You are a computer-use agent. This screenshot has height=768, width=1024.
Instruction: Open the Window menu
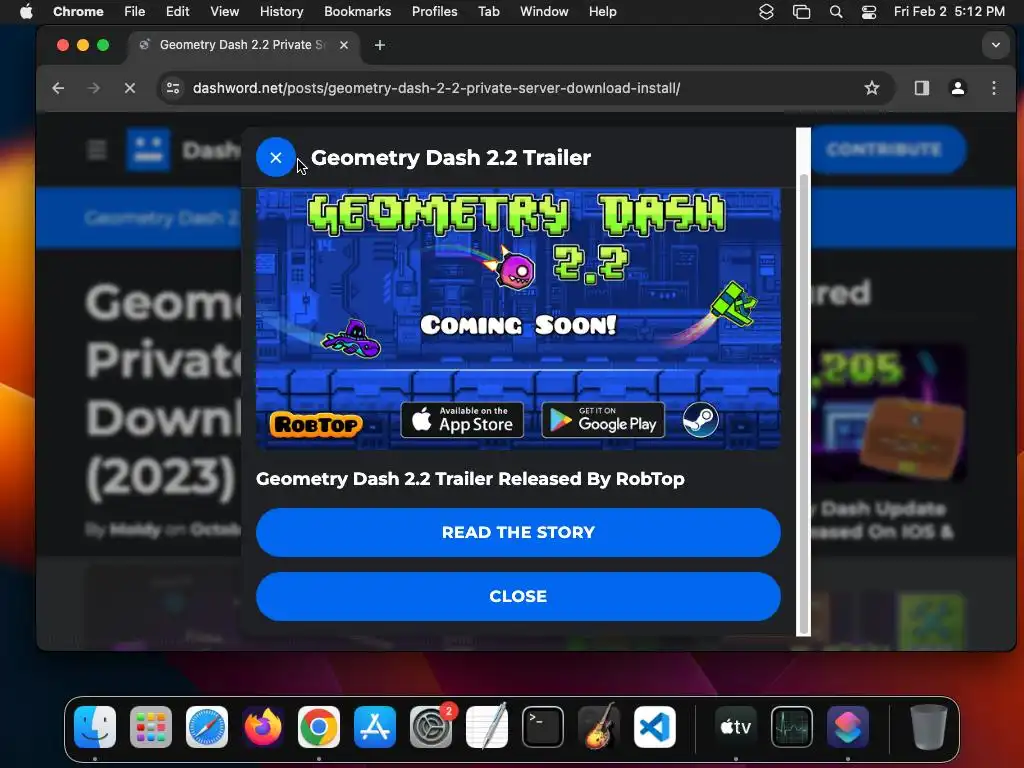(x=544, y=12)
